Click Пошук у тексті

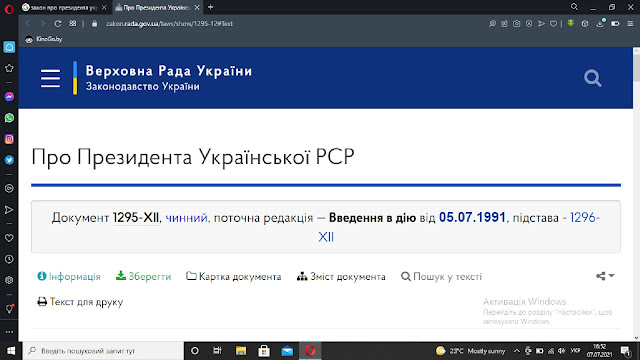click(x=441, y=276)
